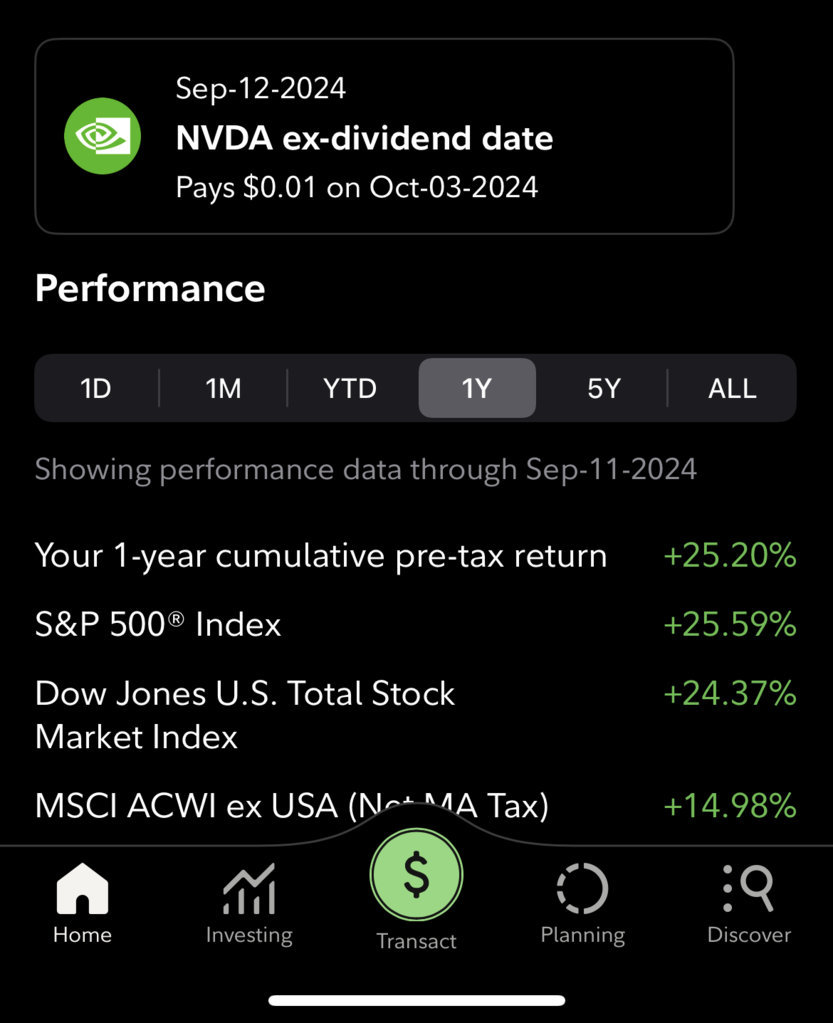
Task: Open NVDA ex-dividend date card
Action: pos(384,136)
